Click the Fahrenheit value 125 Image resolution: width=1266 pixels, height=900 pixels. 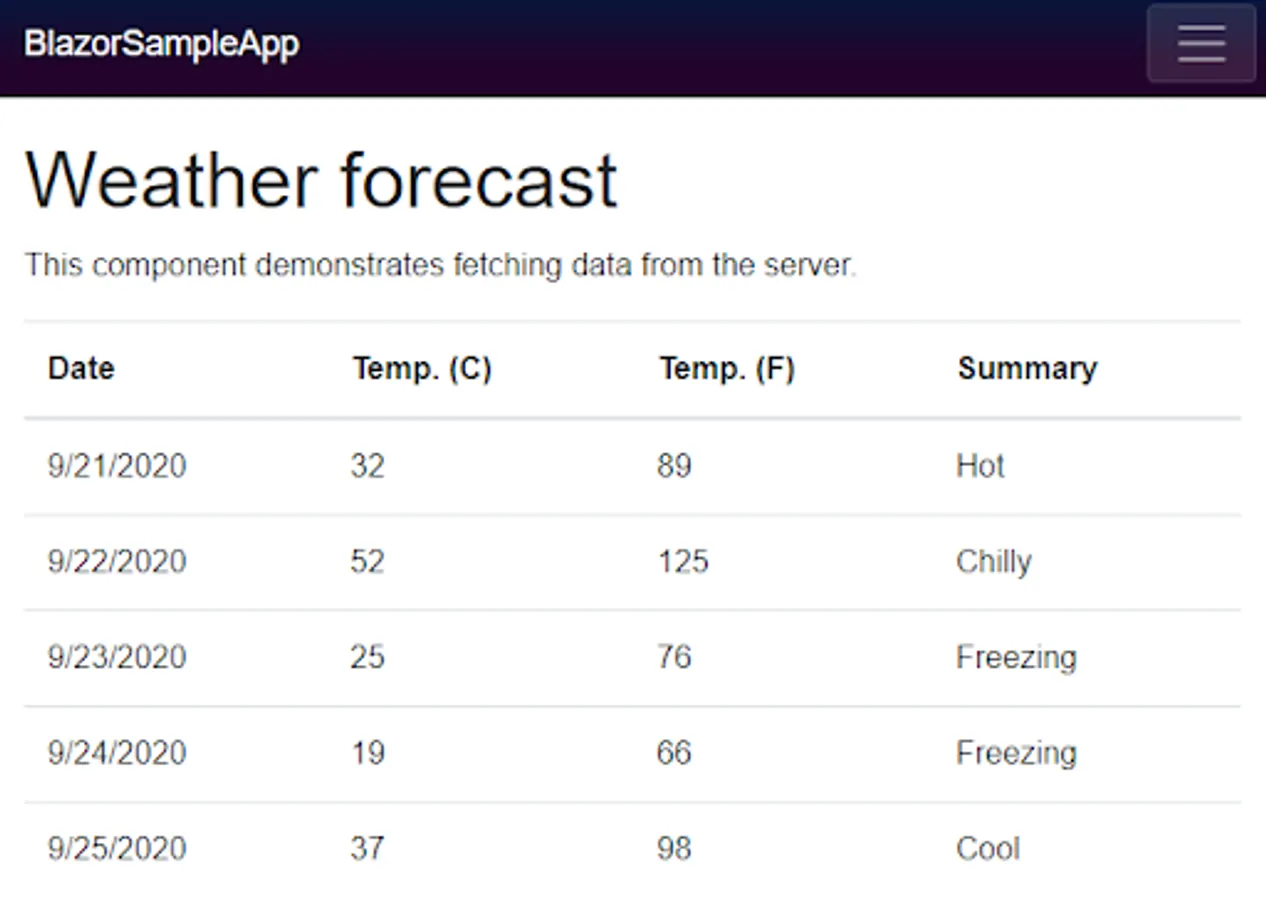[x=682, y=562]
